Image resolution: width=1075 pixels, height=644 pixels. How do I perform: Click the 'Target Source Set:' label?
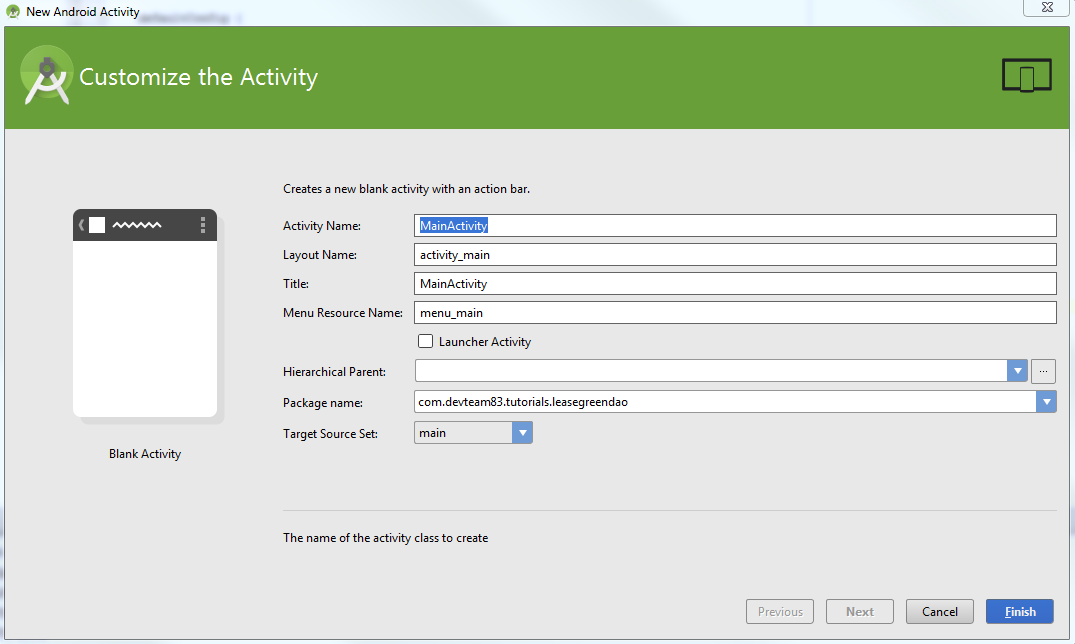coord(330,433)
